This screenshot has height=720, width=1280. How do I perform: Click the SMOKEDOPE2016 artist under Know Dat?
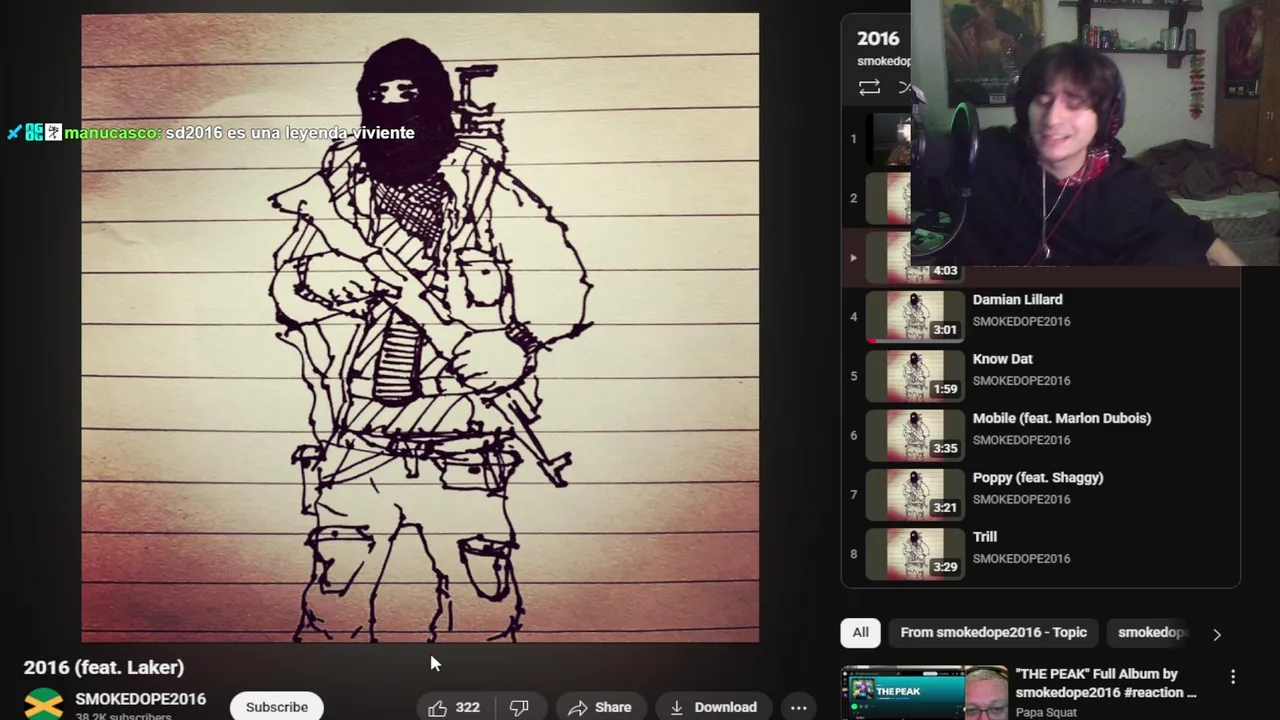[x=1021, y=380]
